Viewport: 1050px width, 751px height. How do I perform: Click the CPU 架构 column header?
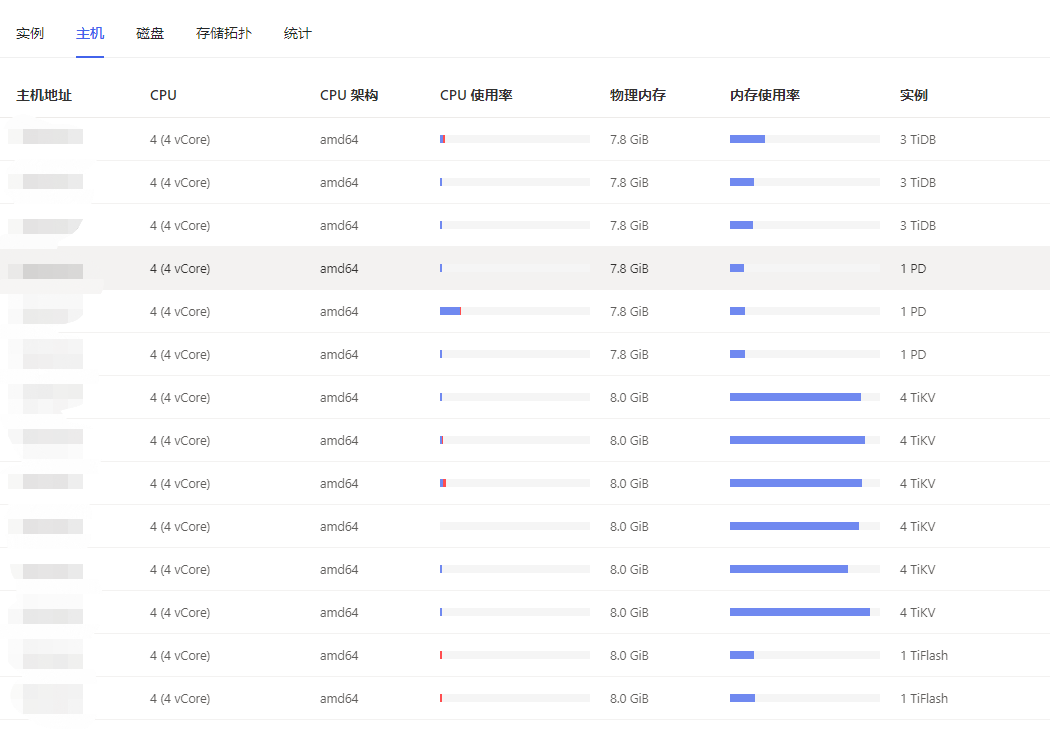click(349, 96)
